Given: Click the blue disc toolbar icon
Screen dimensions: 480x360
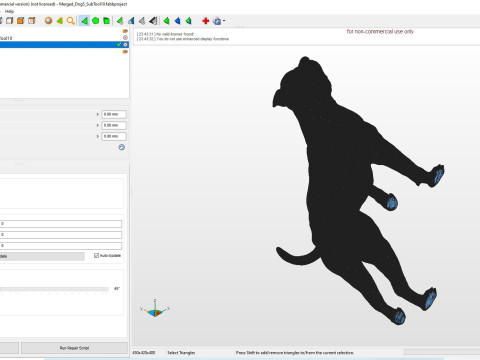Looking at the screenshot, I should click(x=217, y=21).
